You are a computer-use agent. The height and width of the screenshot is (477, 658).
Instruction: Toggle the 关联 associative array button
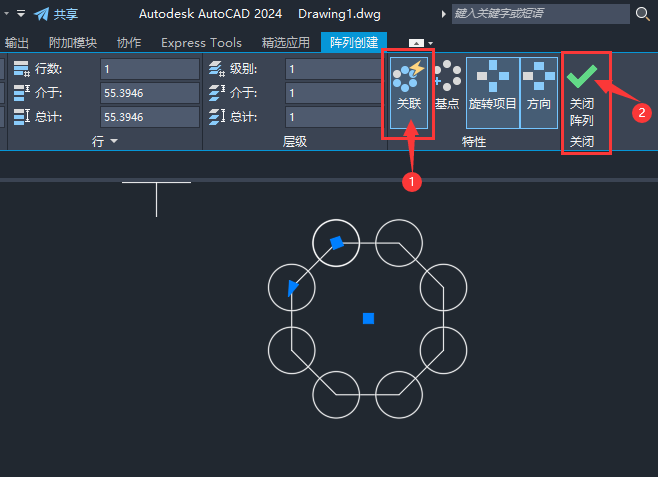[x=409, y=93]
